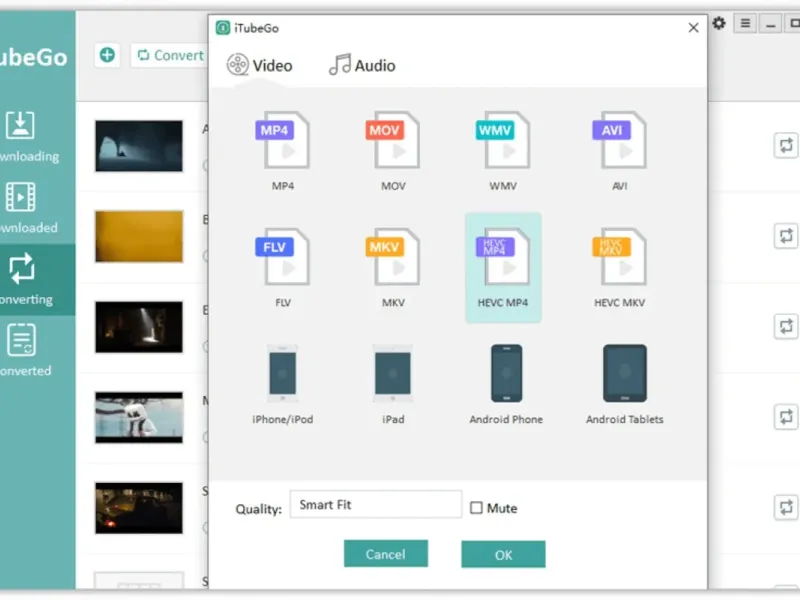Select the MP4 video format icon
This screenshot has width=800, height=600.
tap(282, 140)
